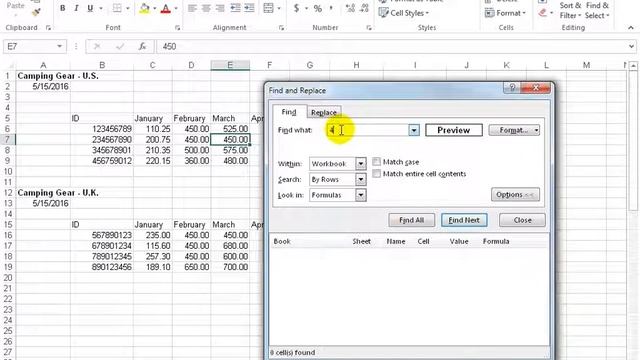Apply the yellow Fill Color bucket

point(144,8)
